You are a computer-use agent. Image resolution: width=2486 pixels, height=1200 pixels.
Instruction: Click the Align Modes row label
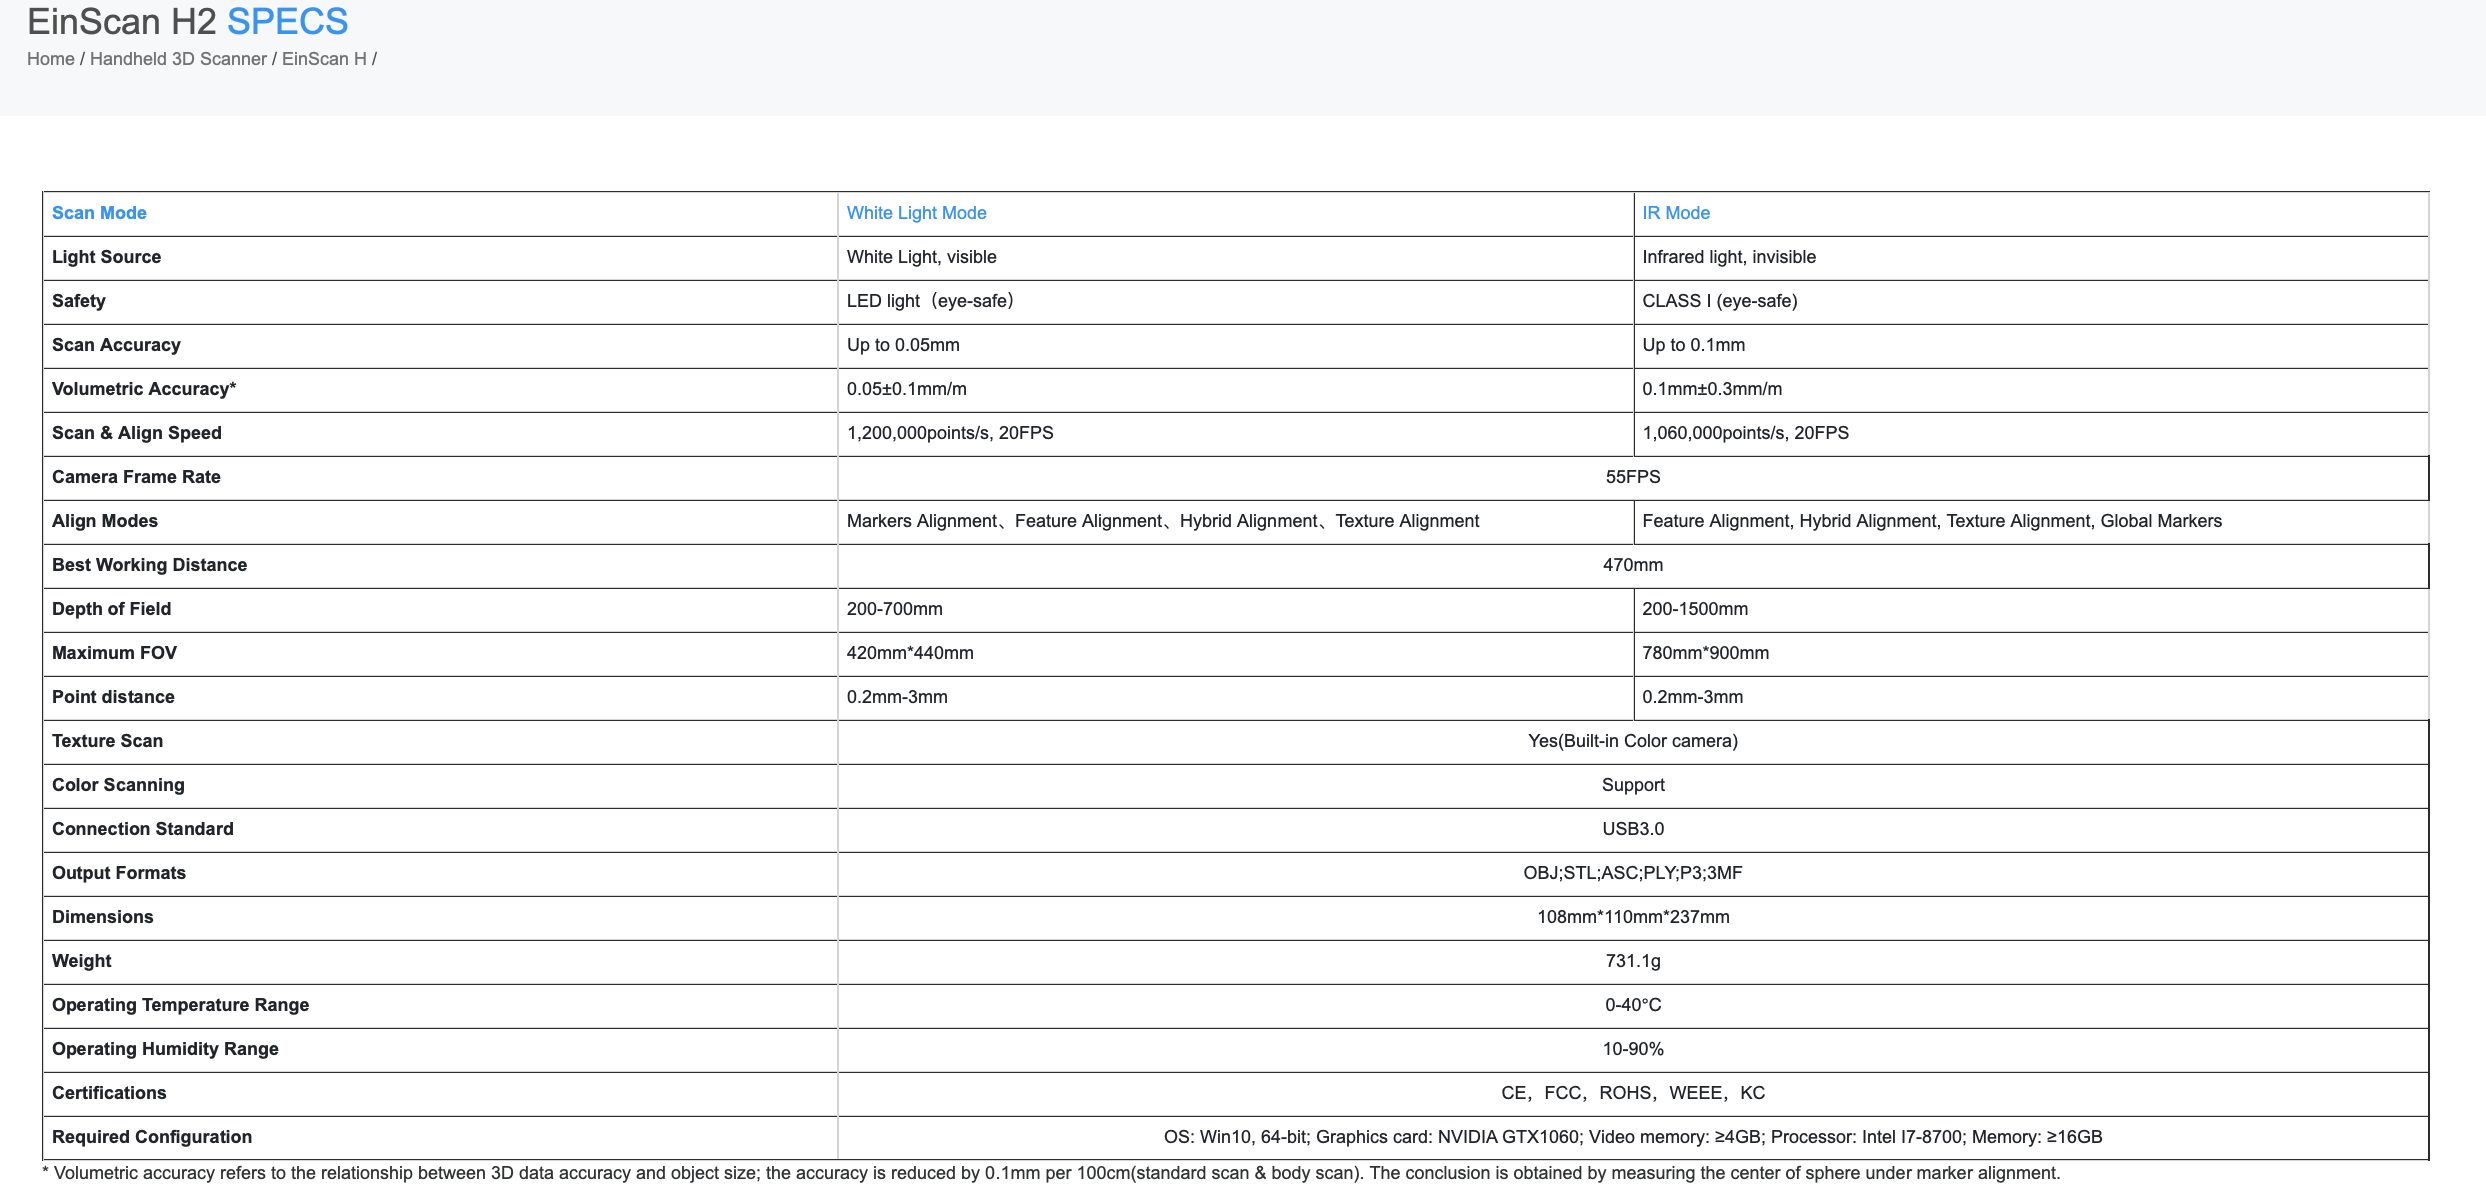(x=105, y=521)
